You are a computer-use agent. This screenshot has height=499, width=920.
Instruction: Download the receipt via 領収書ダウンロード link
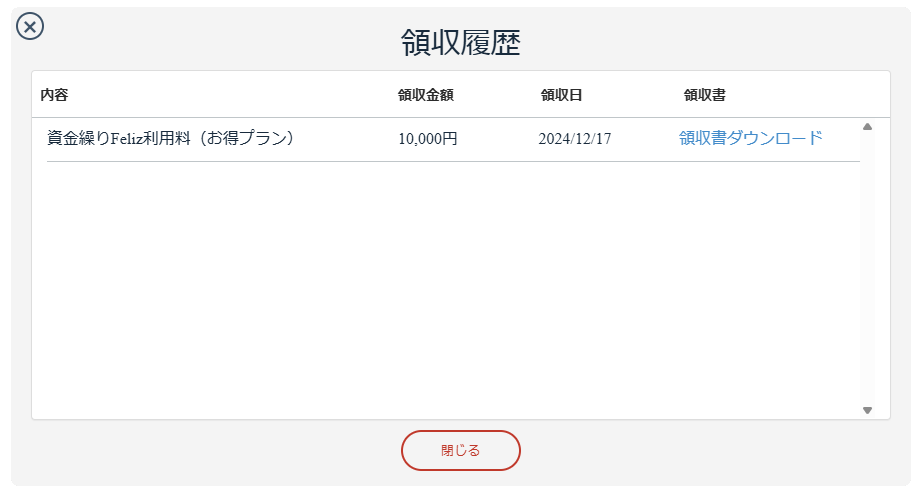750,138
